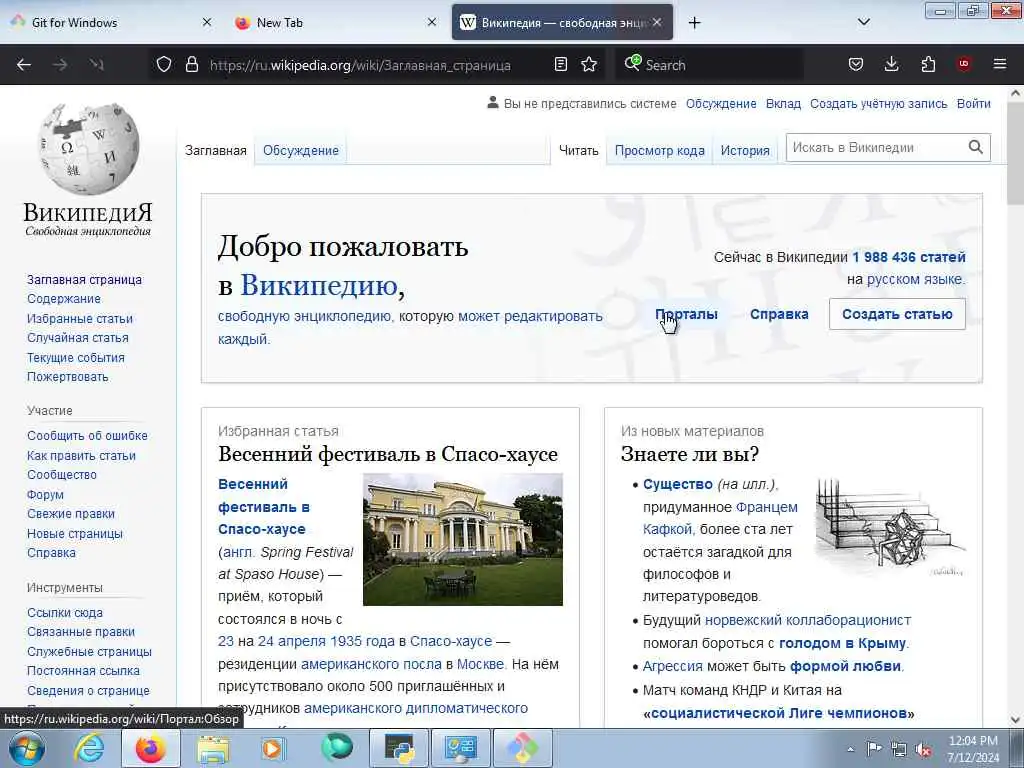This screenshot has width=1024, height=768.
Task: Open the История tab
Action: [x=745, y=151]
